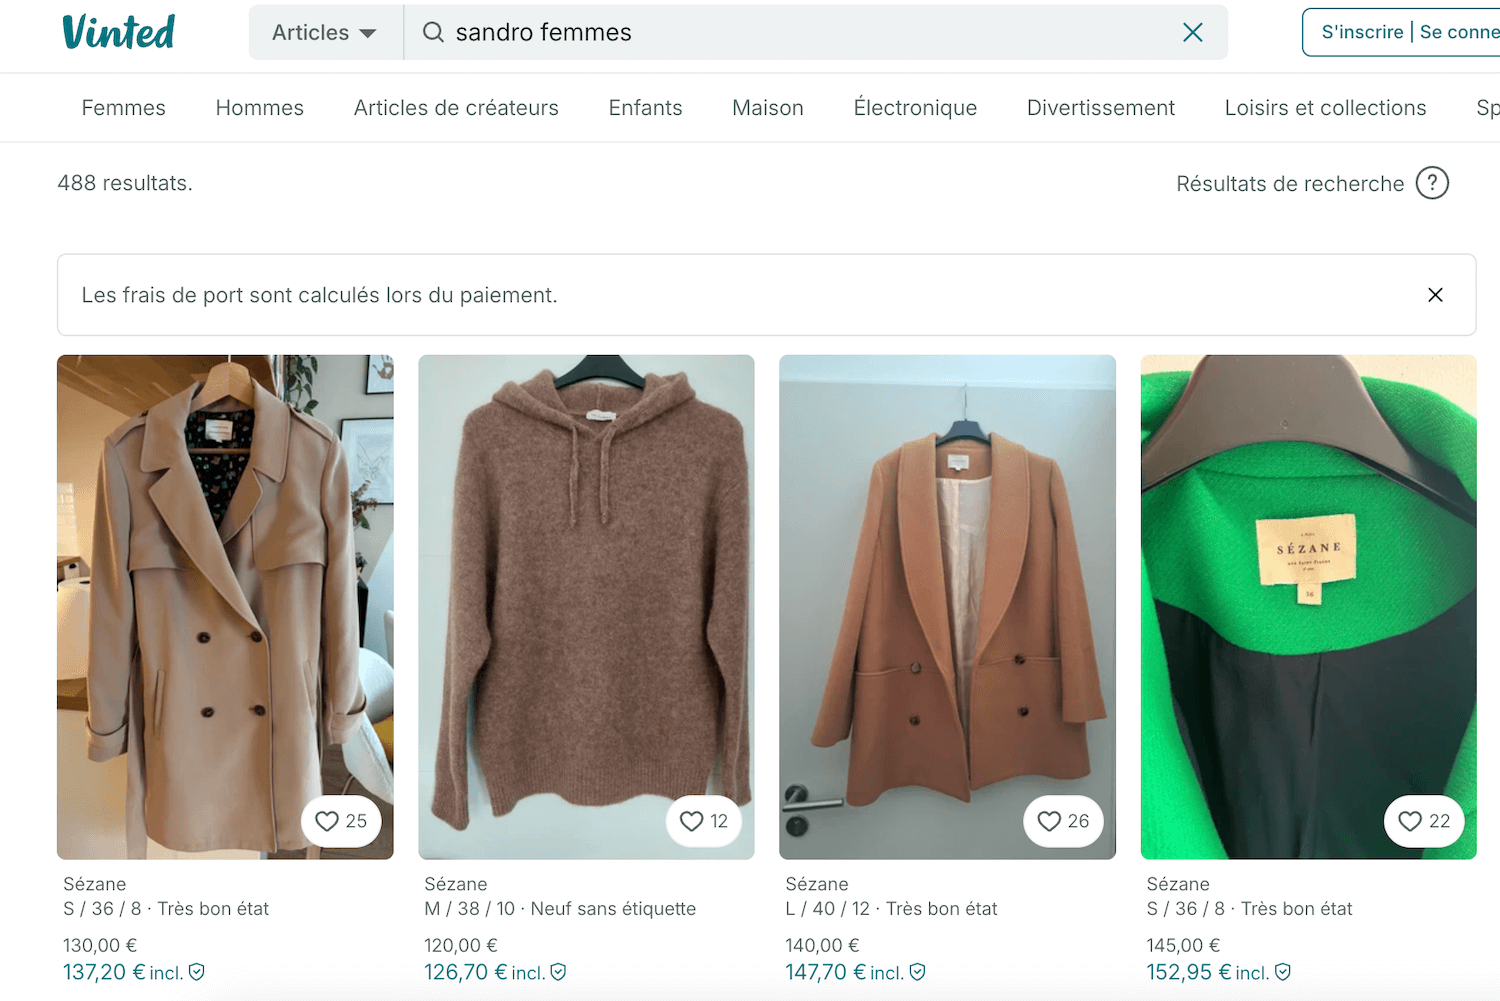Dismiss the shipping fees notice
Viewport: 1500px width, 1001px height.
(x=1435, y=295)
